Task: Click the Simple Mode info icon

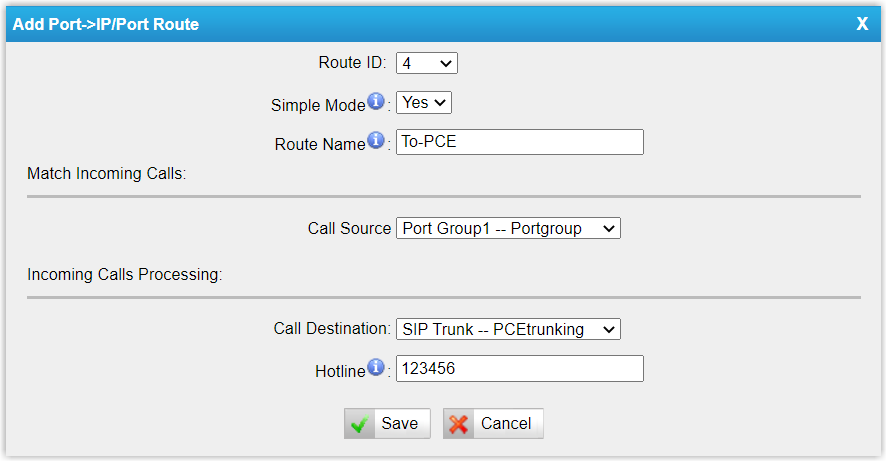Action: pyautogui.click(x=376, y=102)
